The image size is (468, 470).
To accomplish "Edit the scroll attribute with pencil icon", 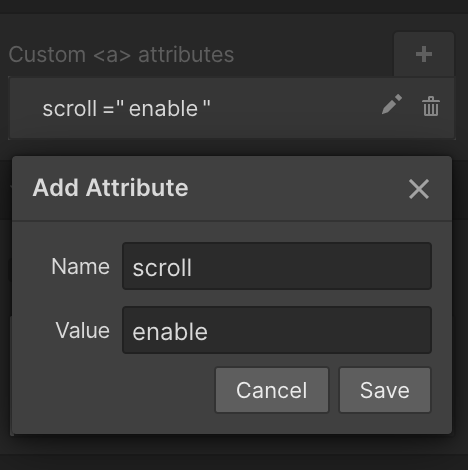I will (392, 104).
